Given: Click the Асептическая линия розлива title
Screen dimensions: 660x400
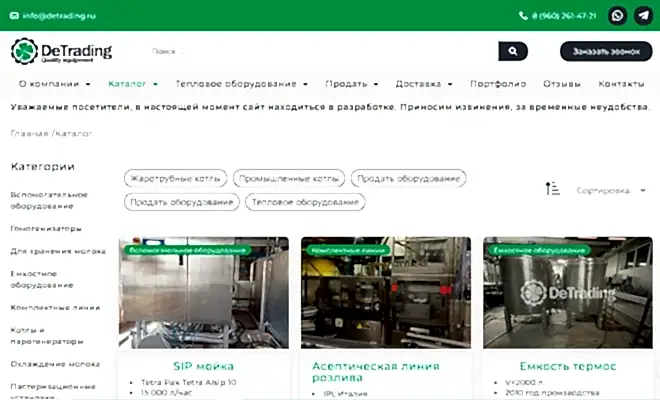Looking at the screenshot, I should [x=375, y=372].
